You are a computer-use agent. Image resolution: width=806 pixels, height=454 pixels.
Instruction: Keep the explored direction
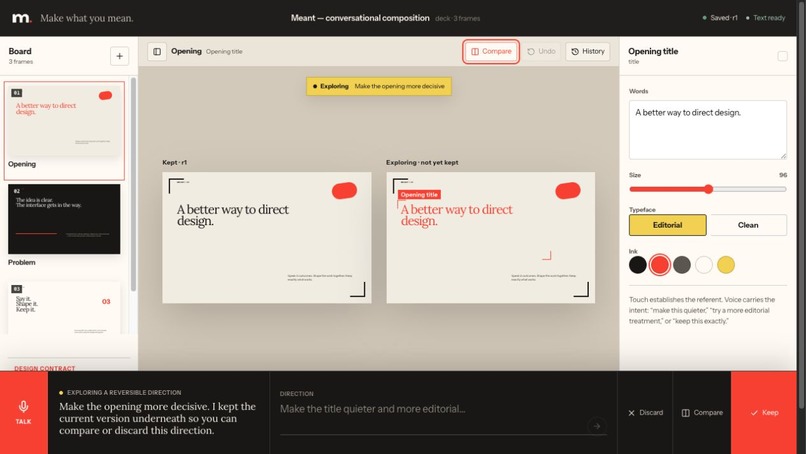coord(764,412)
